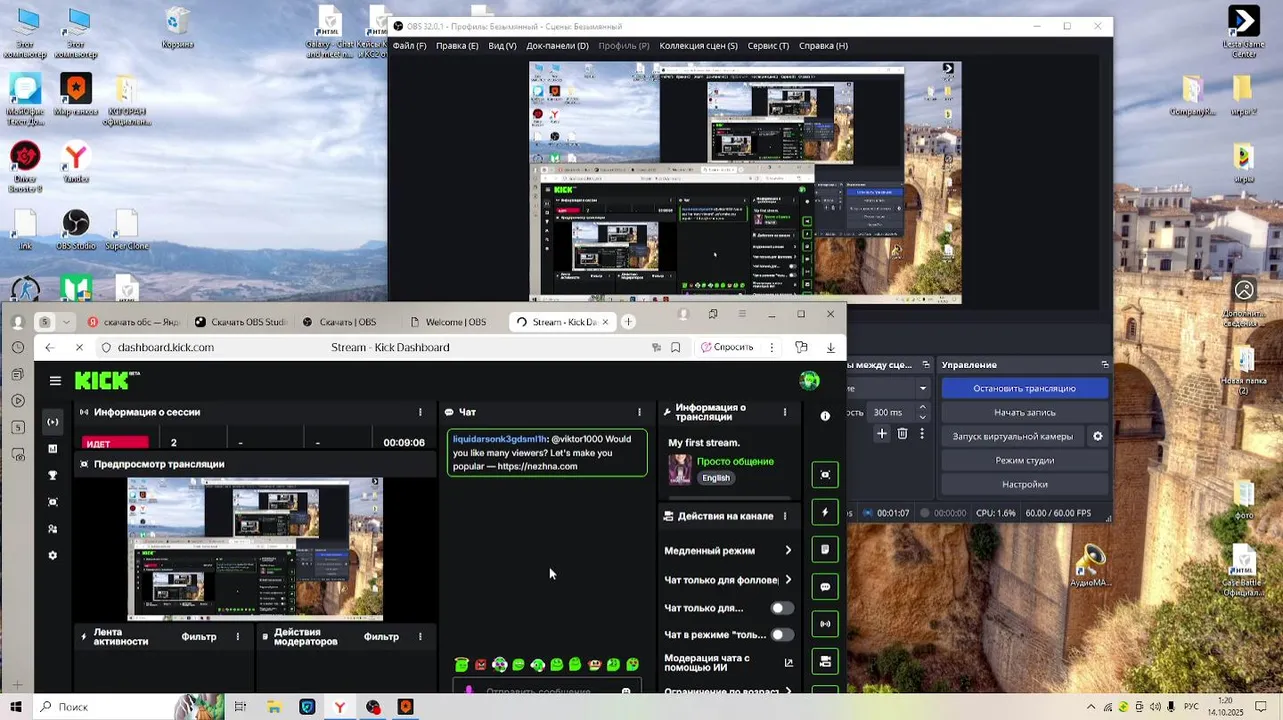1283x720 pixels.
Task: Open channel actions panel three-dot menu
Action: pyautogui.click(x=785, y=516)
